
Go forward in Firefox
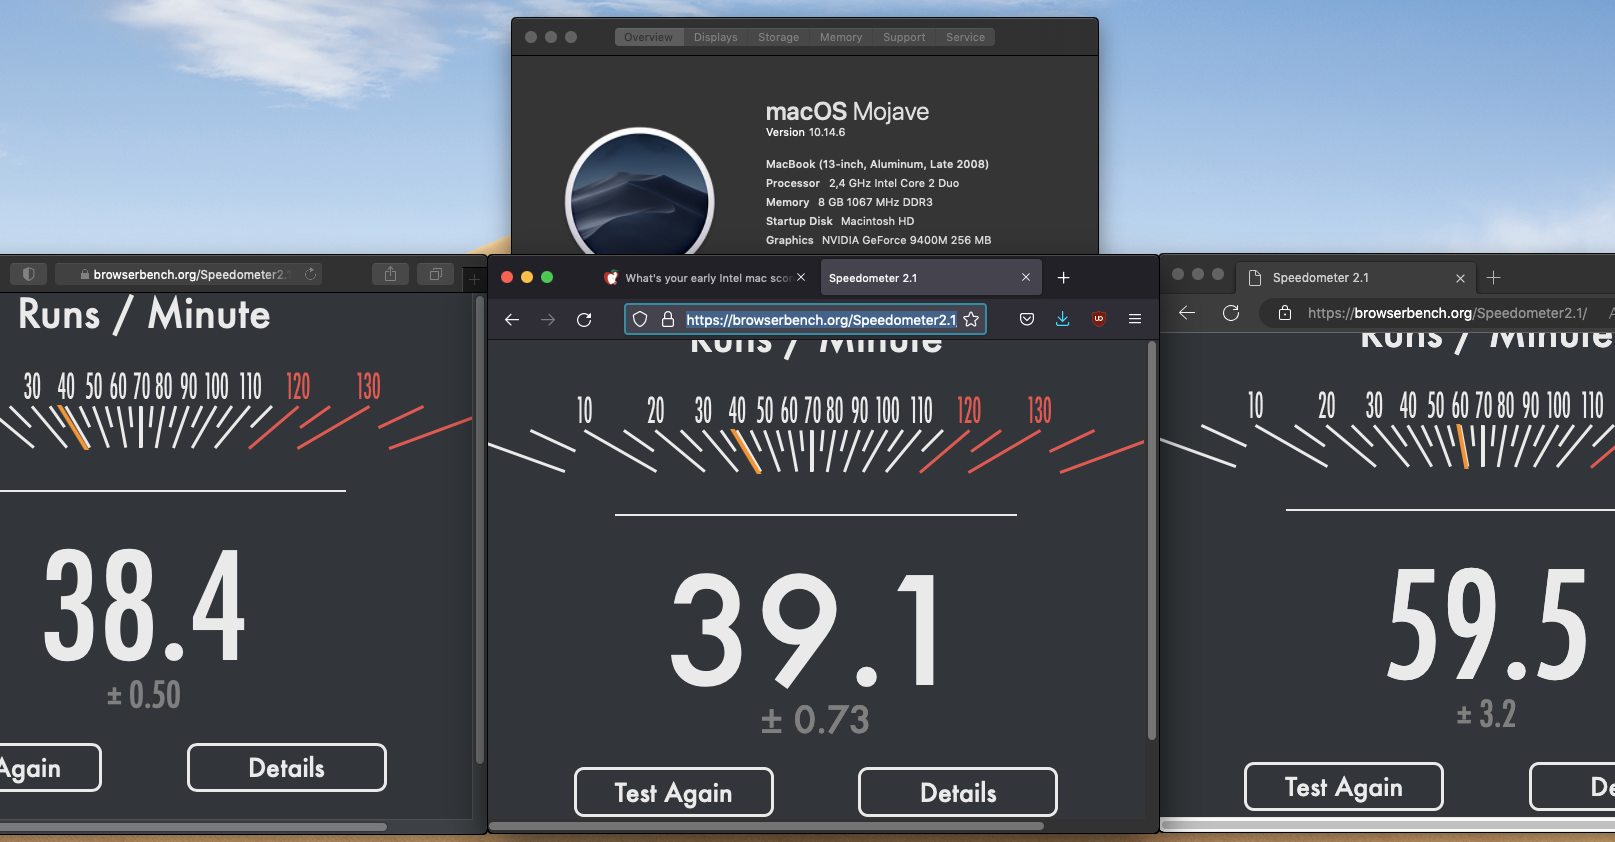(x=548, y=319)
